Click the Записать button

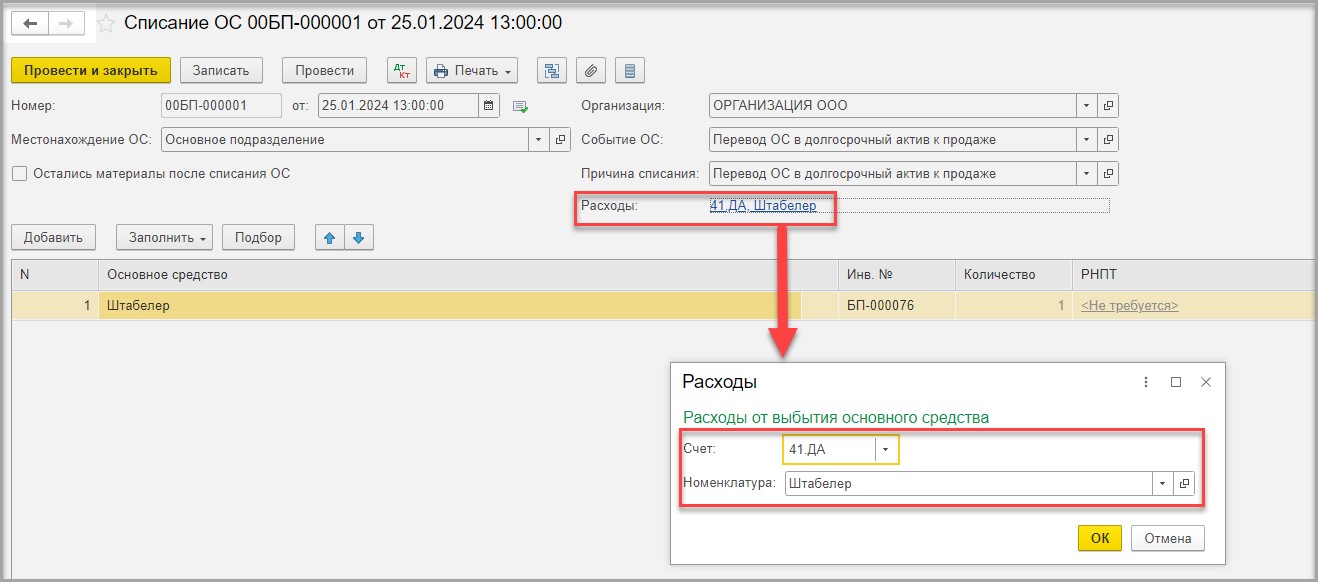(x=222, y=71)
